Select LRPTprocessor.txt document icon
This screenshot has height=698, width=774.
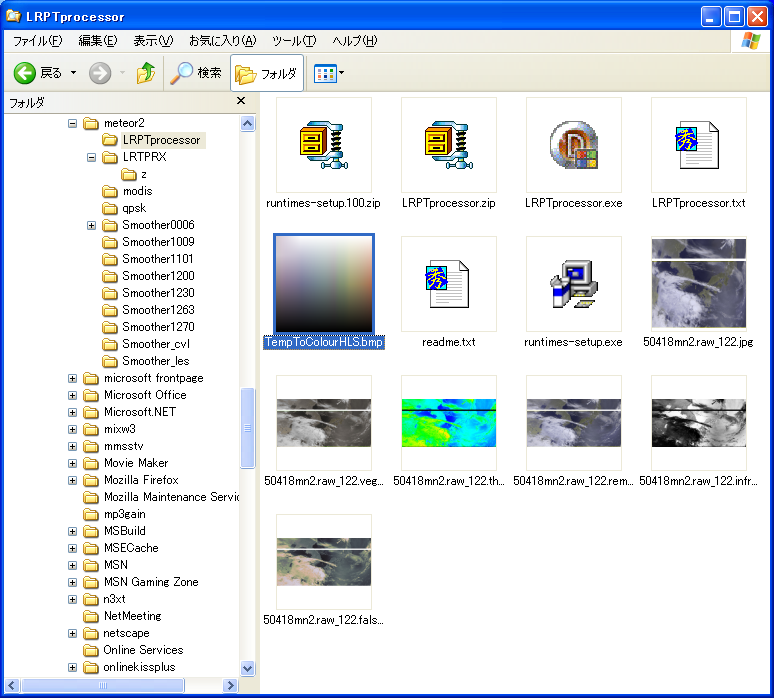tap(698, 145)
